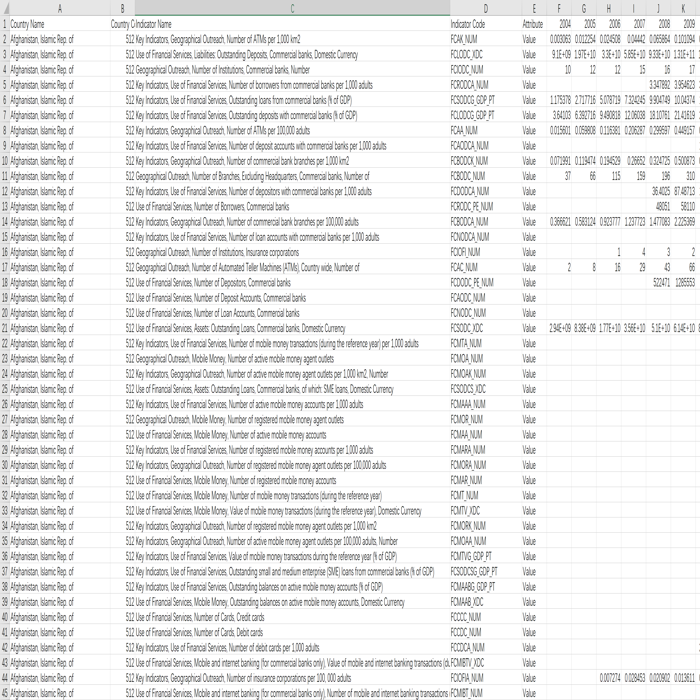The image size is (700, 700).
Task: Select column J header
Action: (x=658, y=8)
